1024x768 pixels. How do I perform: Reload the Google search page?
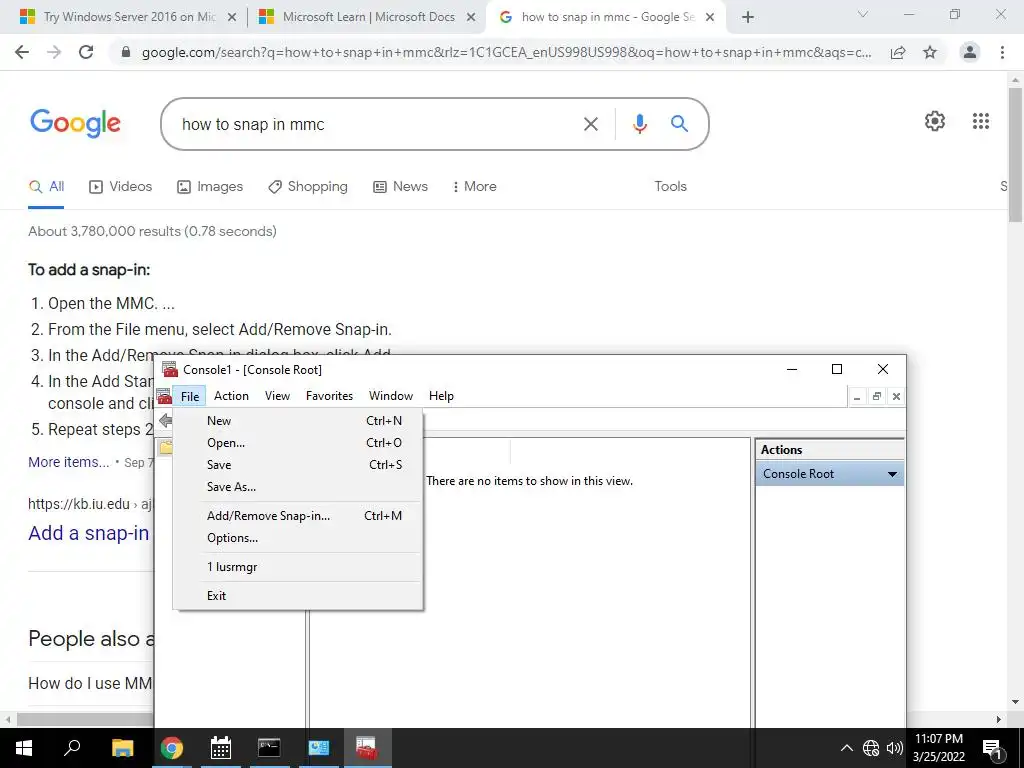(86, 52)
